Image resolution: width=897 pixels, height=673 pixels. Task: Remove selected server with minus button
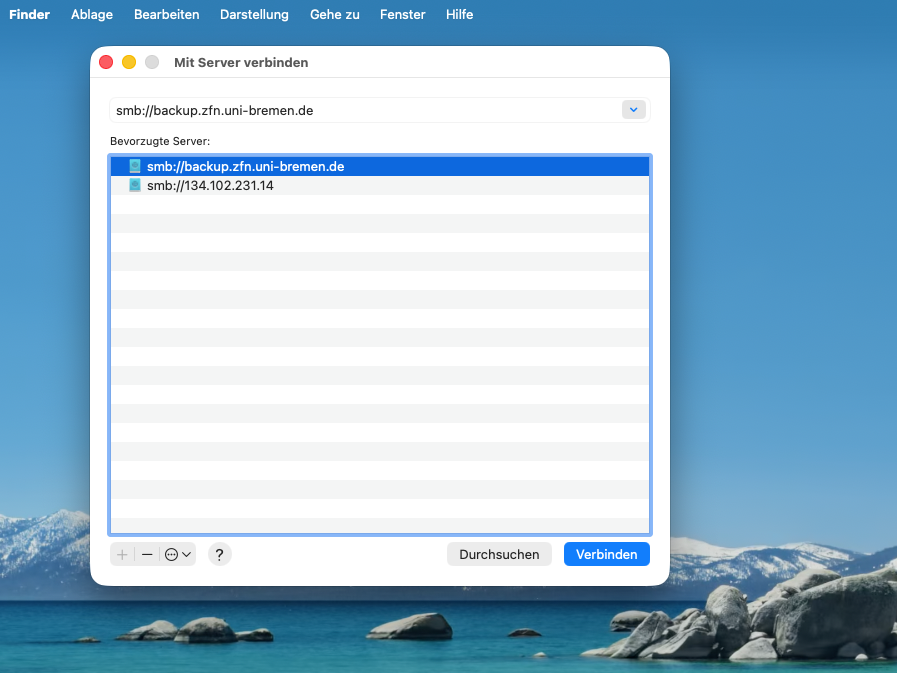147,554
